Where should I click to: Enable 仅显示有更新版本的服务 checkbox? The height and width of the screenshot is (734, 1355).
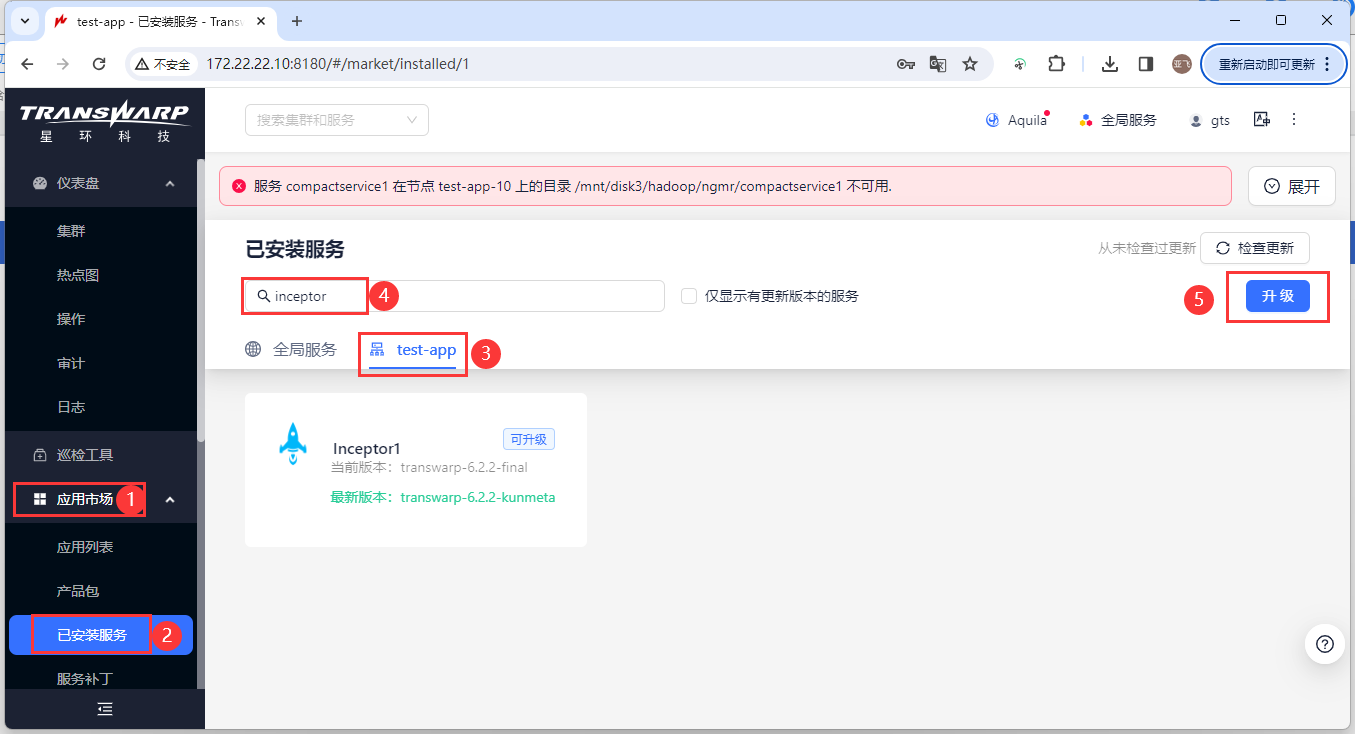point(689,296)
